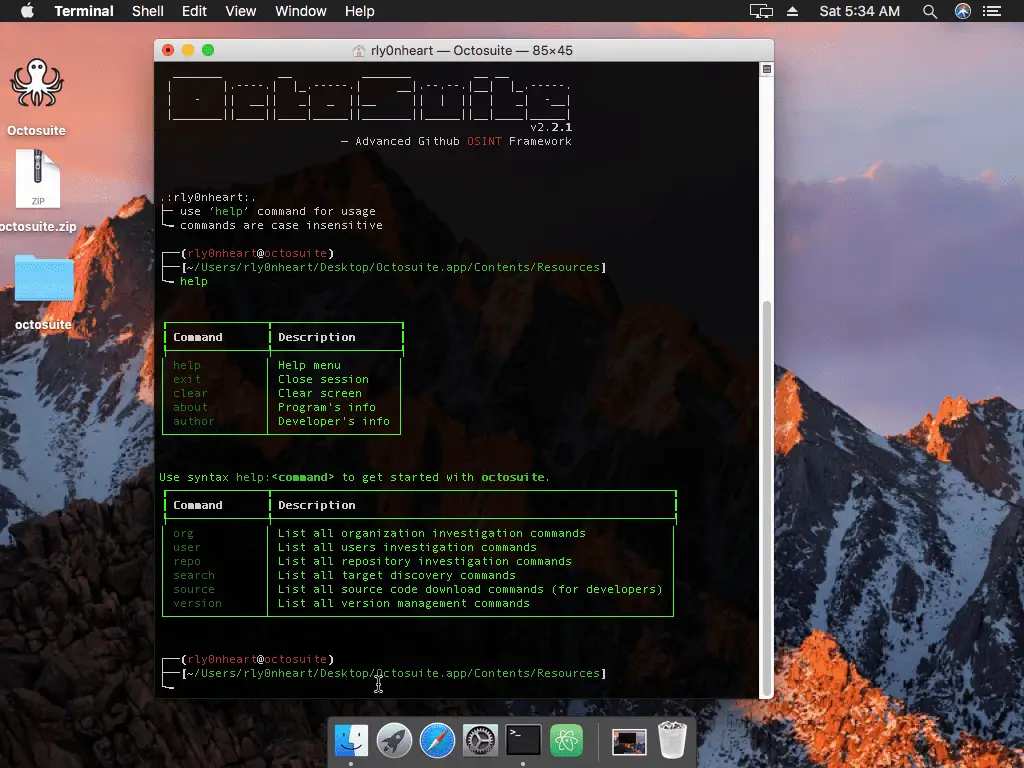Click the Terminal window title text
1024x768 pixels.
[x=472, y=50]
